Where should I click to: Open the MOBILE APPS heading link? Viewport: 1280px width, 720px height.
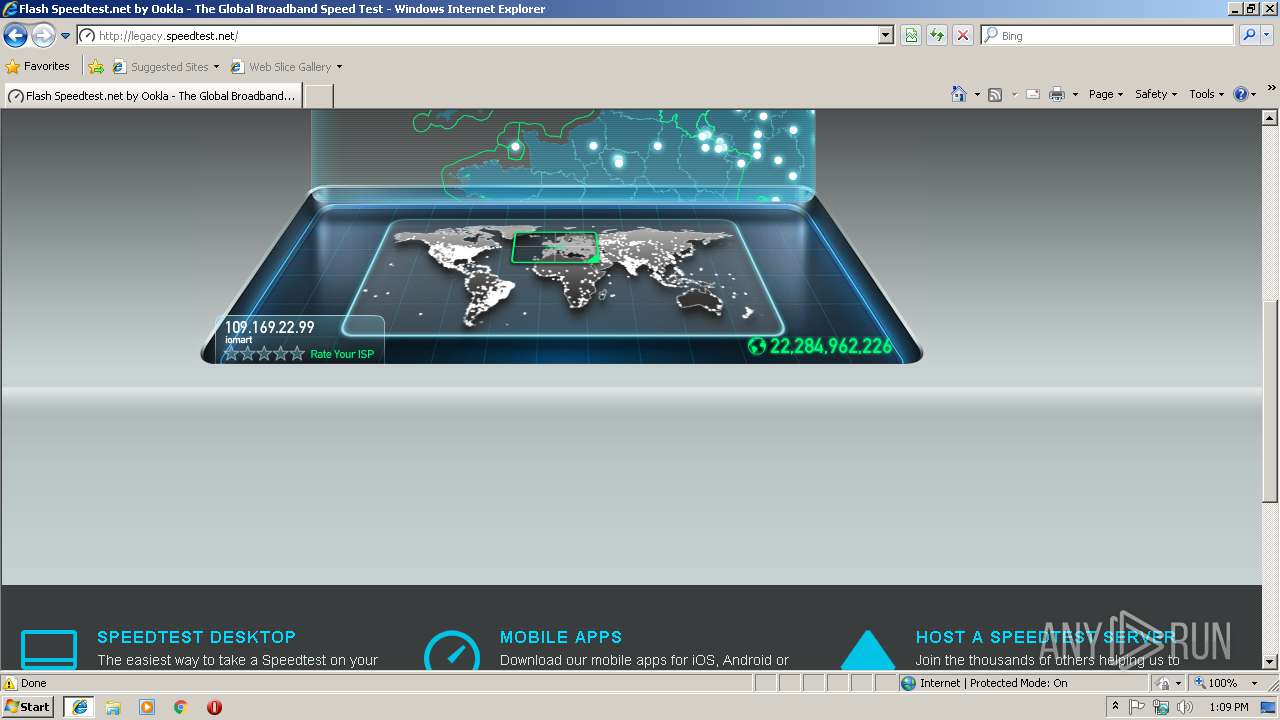tap(561, 637)
